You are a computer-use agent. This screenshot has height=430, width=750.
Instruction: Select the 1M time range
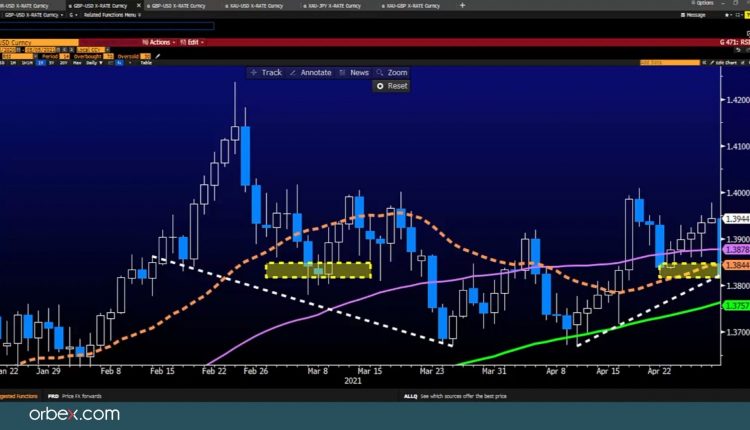coord(12,63)
